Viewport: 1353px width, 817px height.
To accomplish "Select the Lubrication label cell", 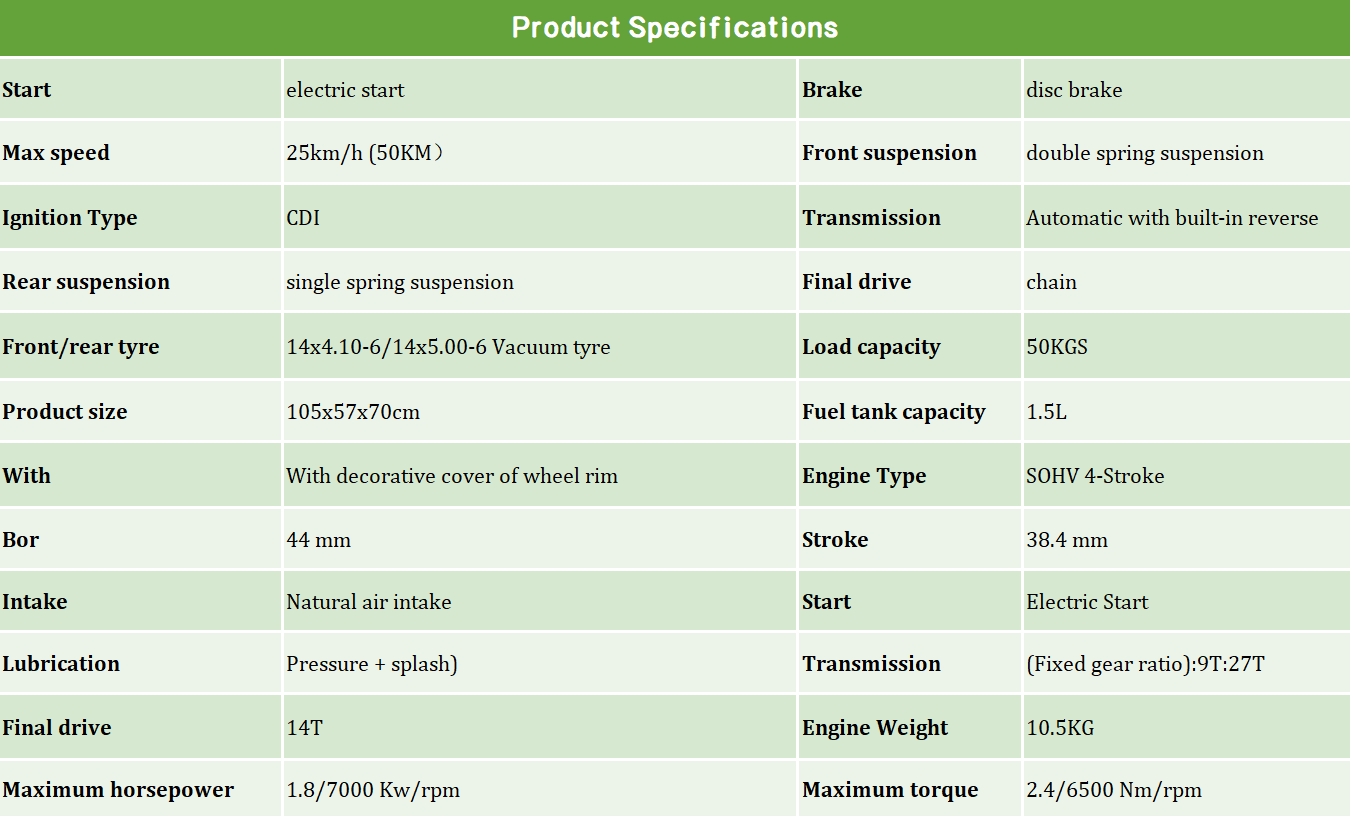I will click(61, 664).
